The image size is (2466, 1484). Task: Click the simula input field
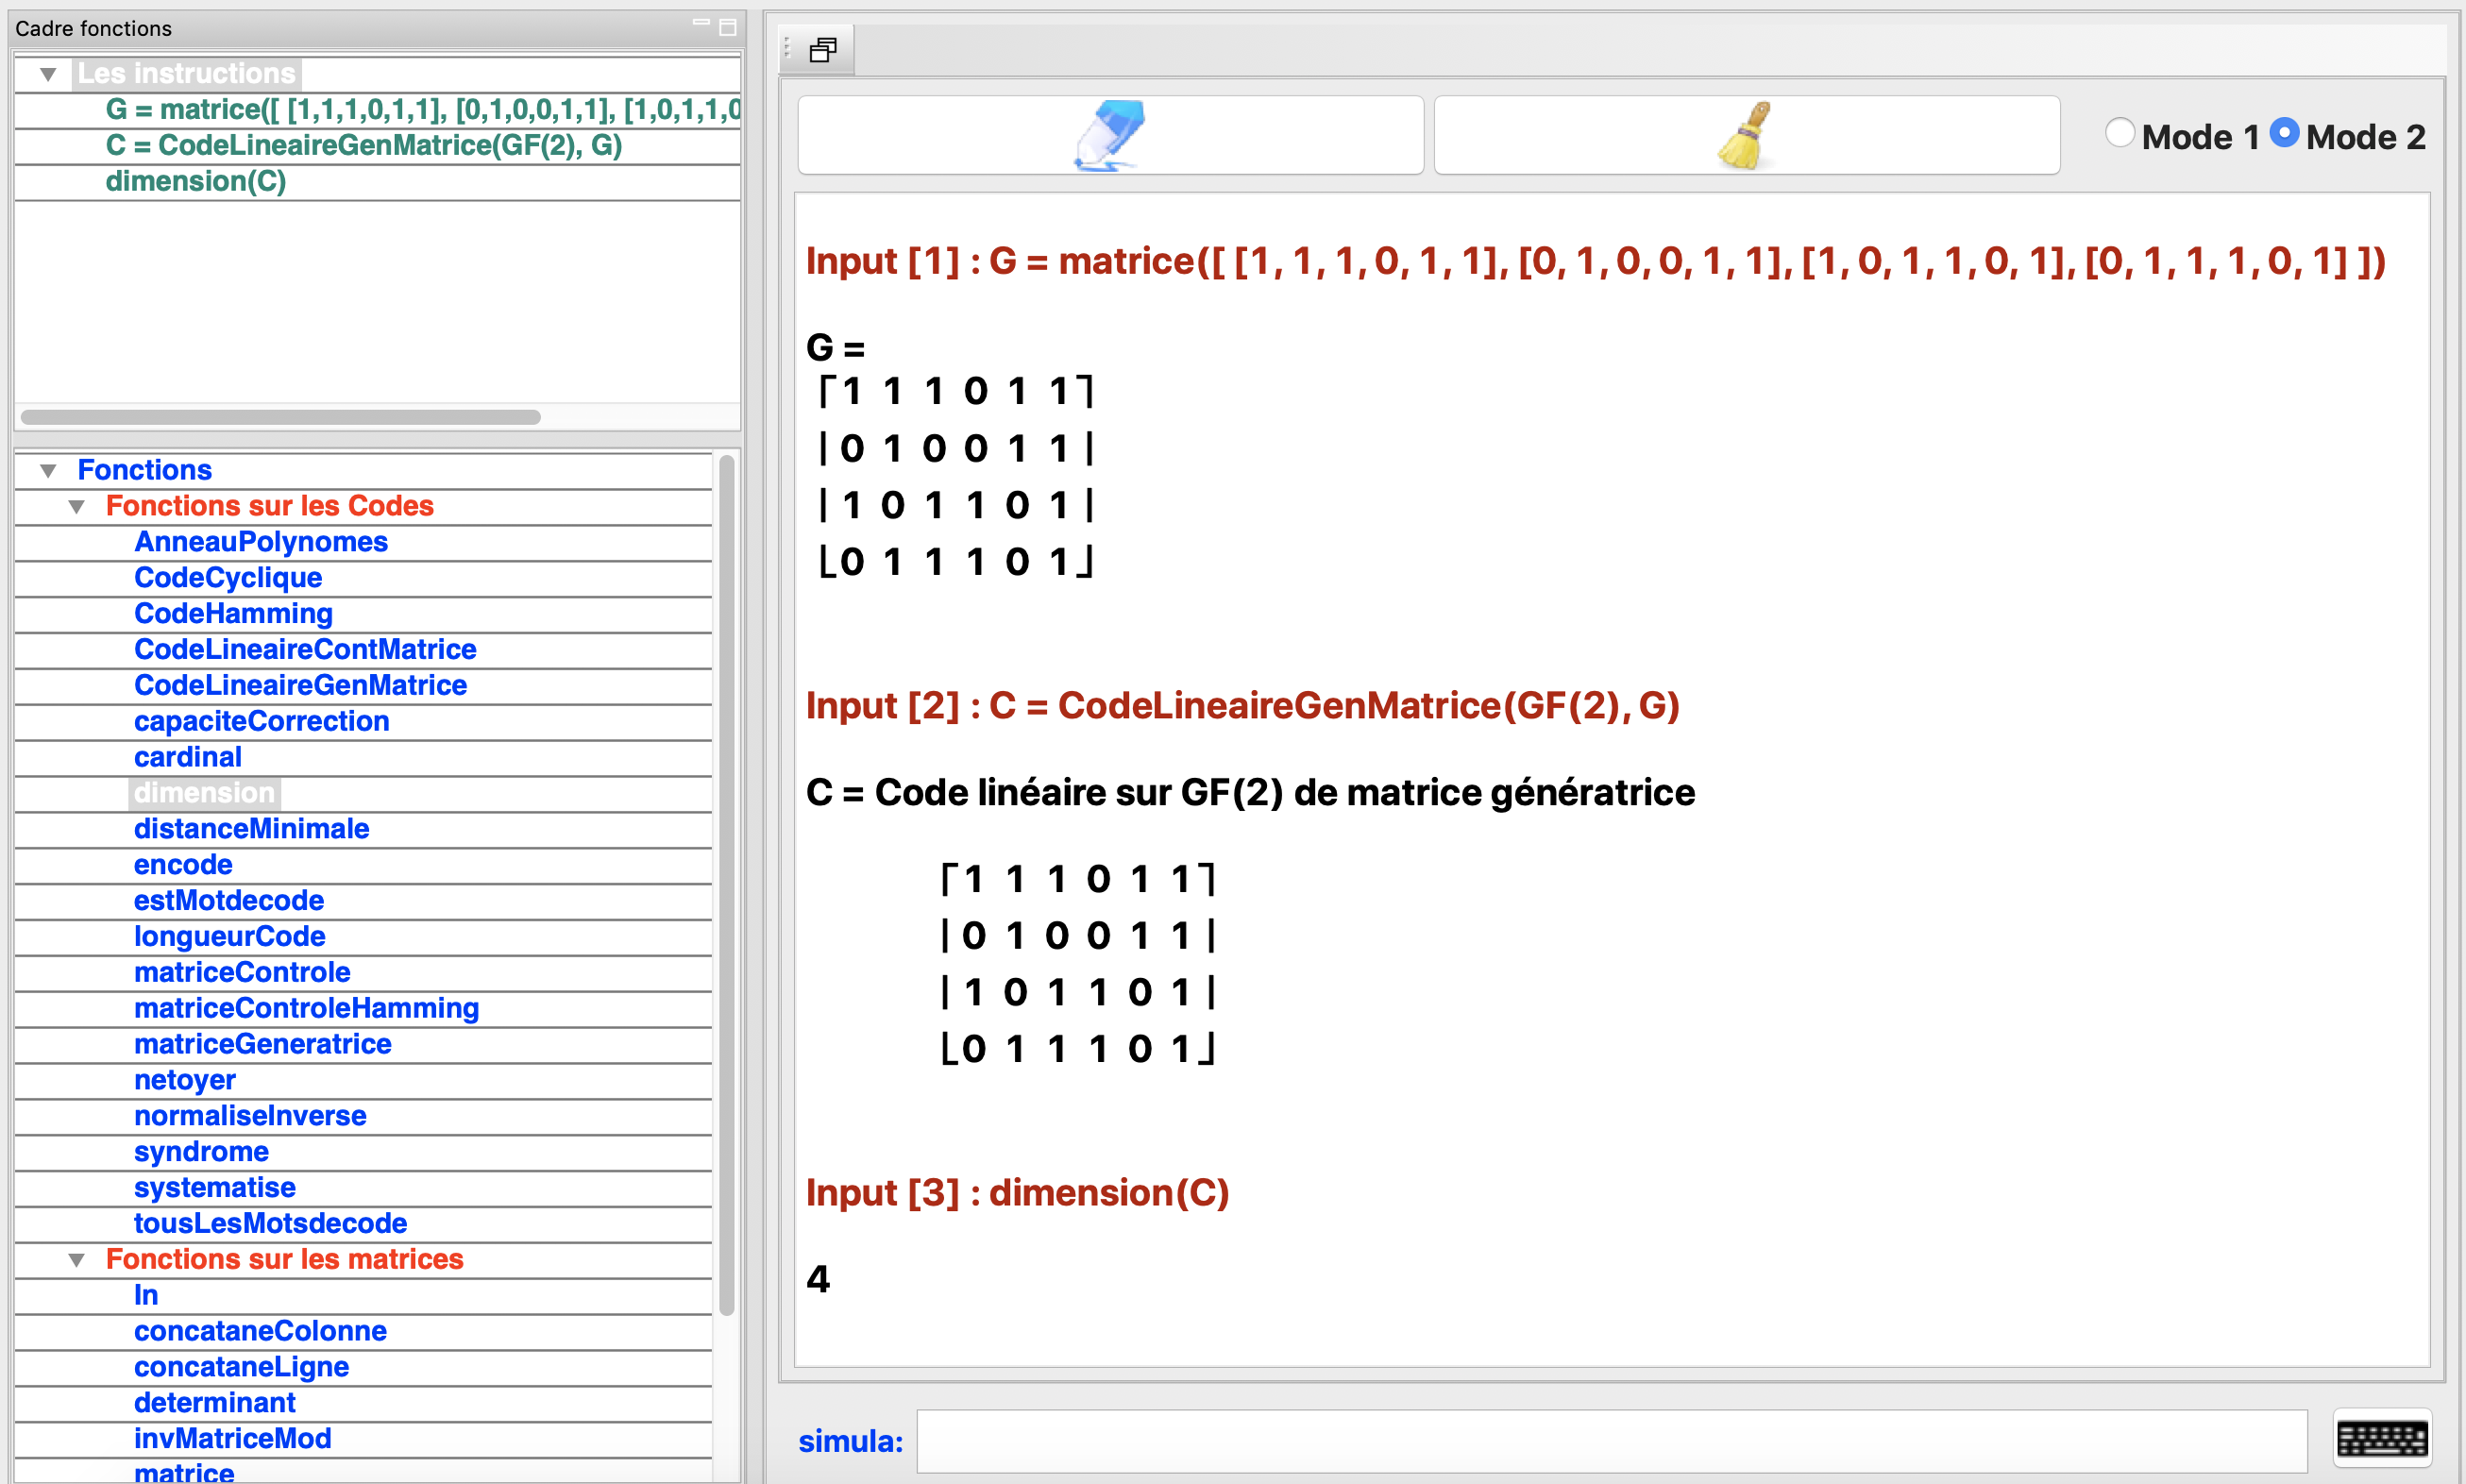tap(1610, 1441)
